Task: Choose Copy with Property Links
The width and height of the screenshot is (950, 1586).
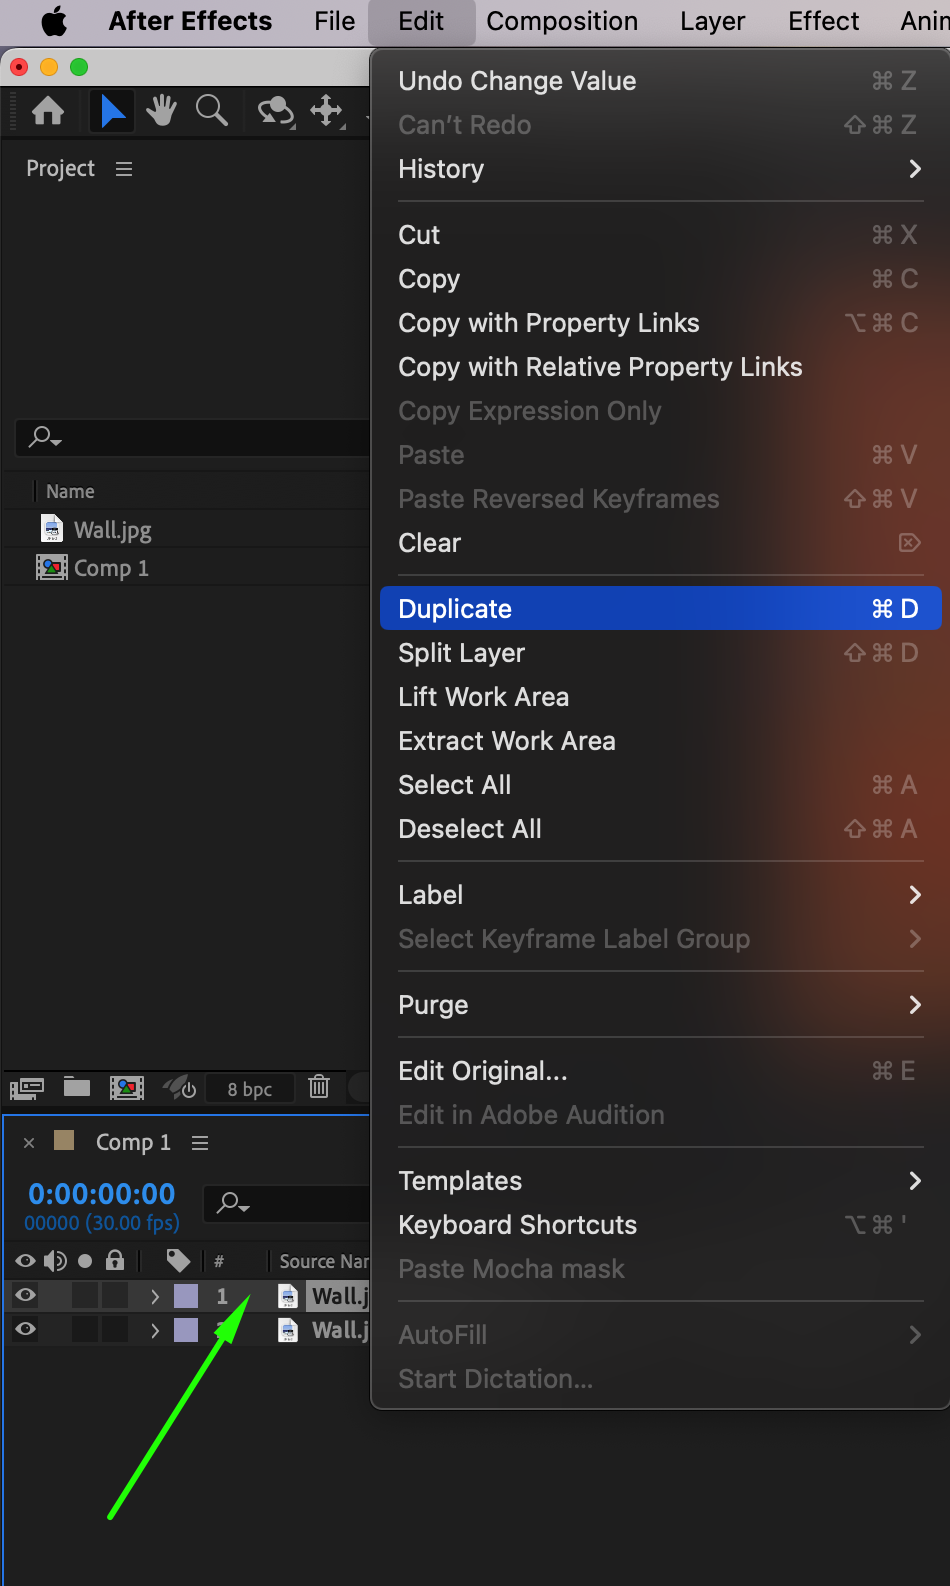Action: [659, 323]
